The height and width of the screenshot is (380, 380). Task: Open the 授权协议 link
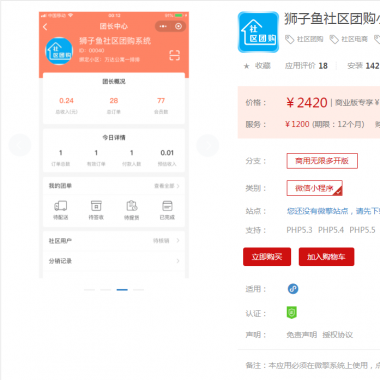(338, 335)
